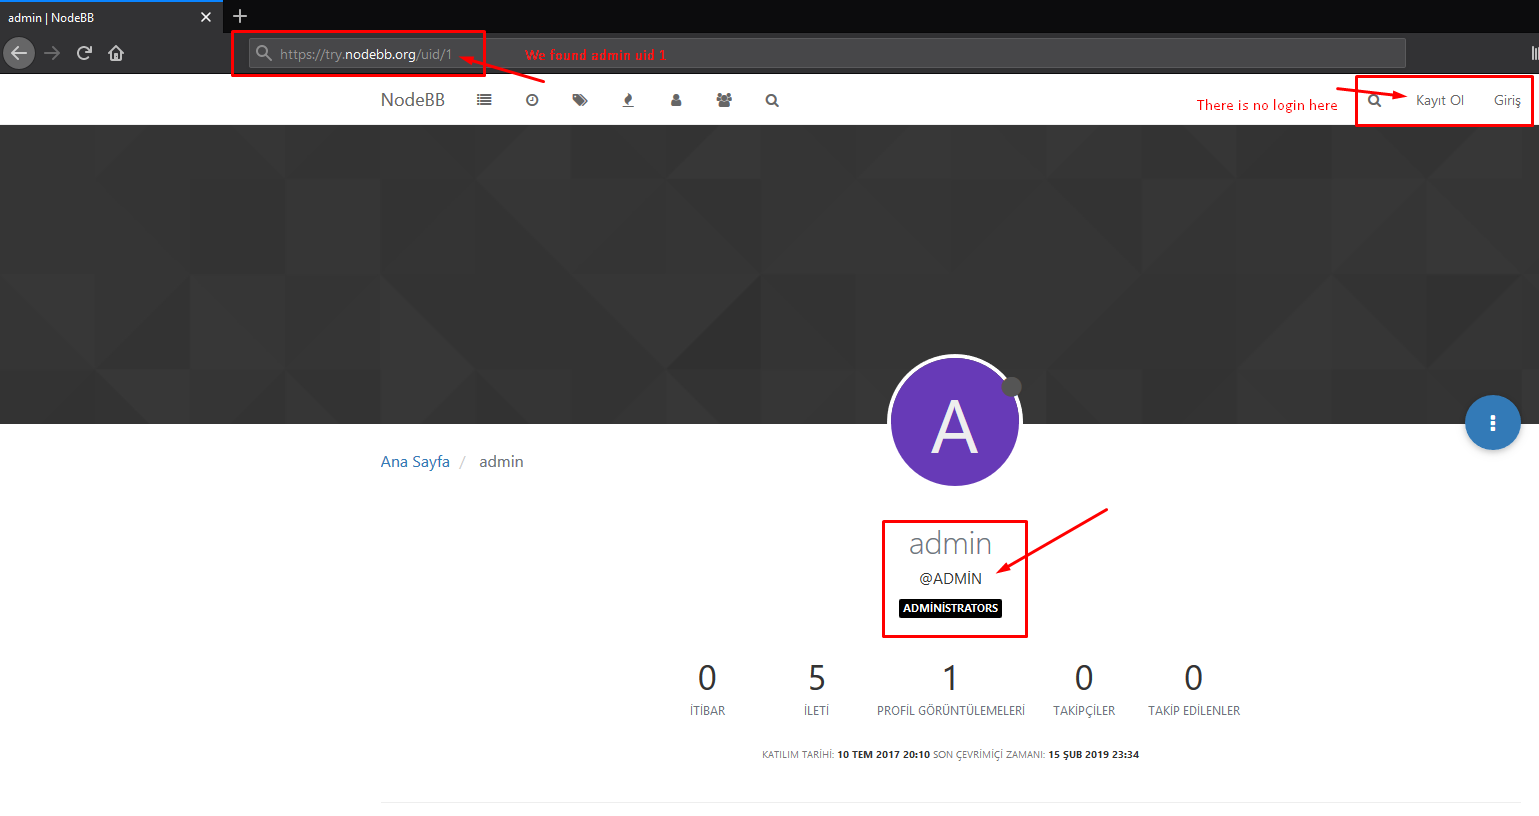Reload the page with refresh icon
The height and width of the screenshot is (816, 1539).
(84, 53)
